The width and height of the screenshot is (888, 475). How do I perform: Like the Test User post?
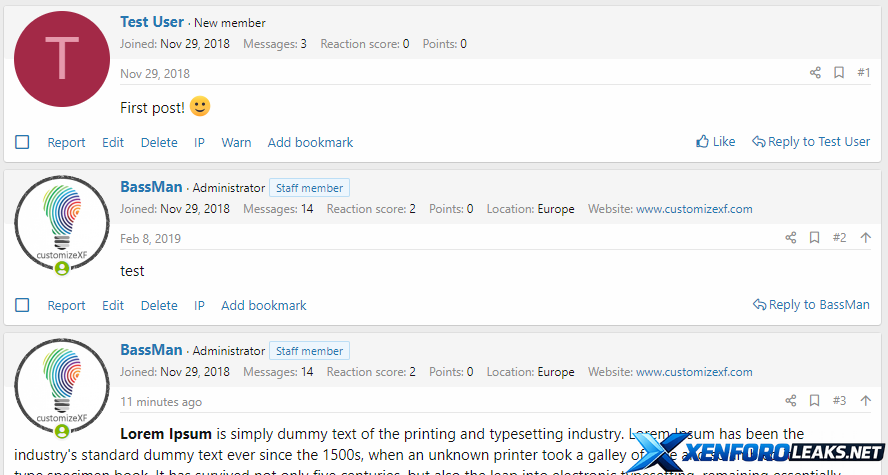tap(716, 142)
